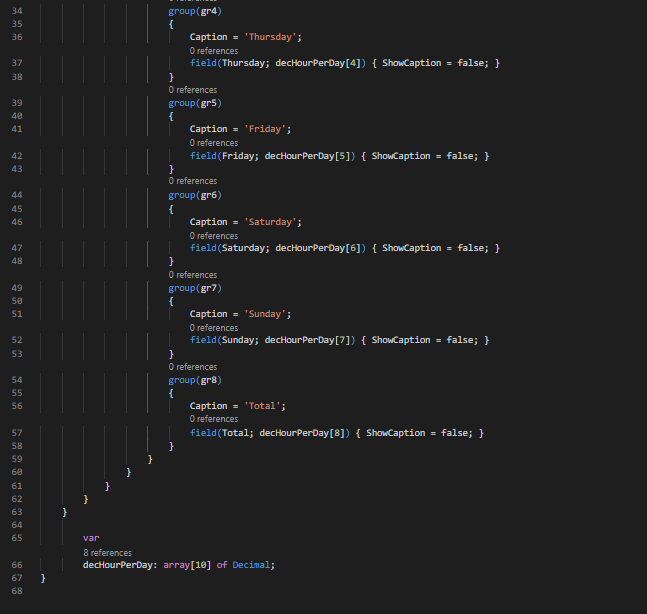This screenshot has width=647, height=614.
Task: Click the 'Thursday' caption string
Action: click(x=270, y=37)
